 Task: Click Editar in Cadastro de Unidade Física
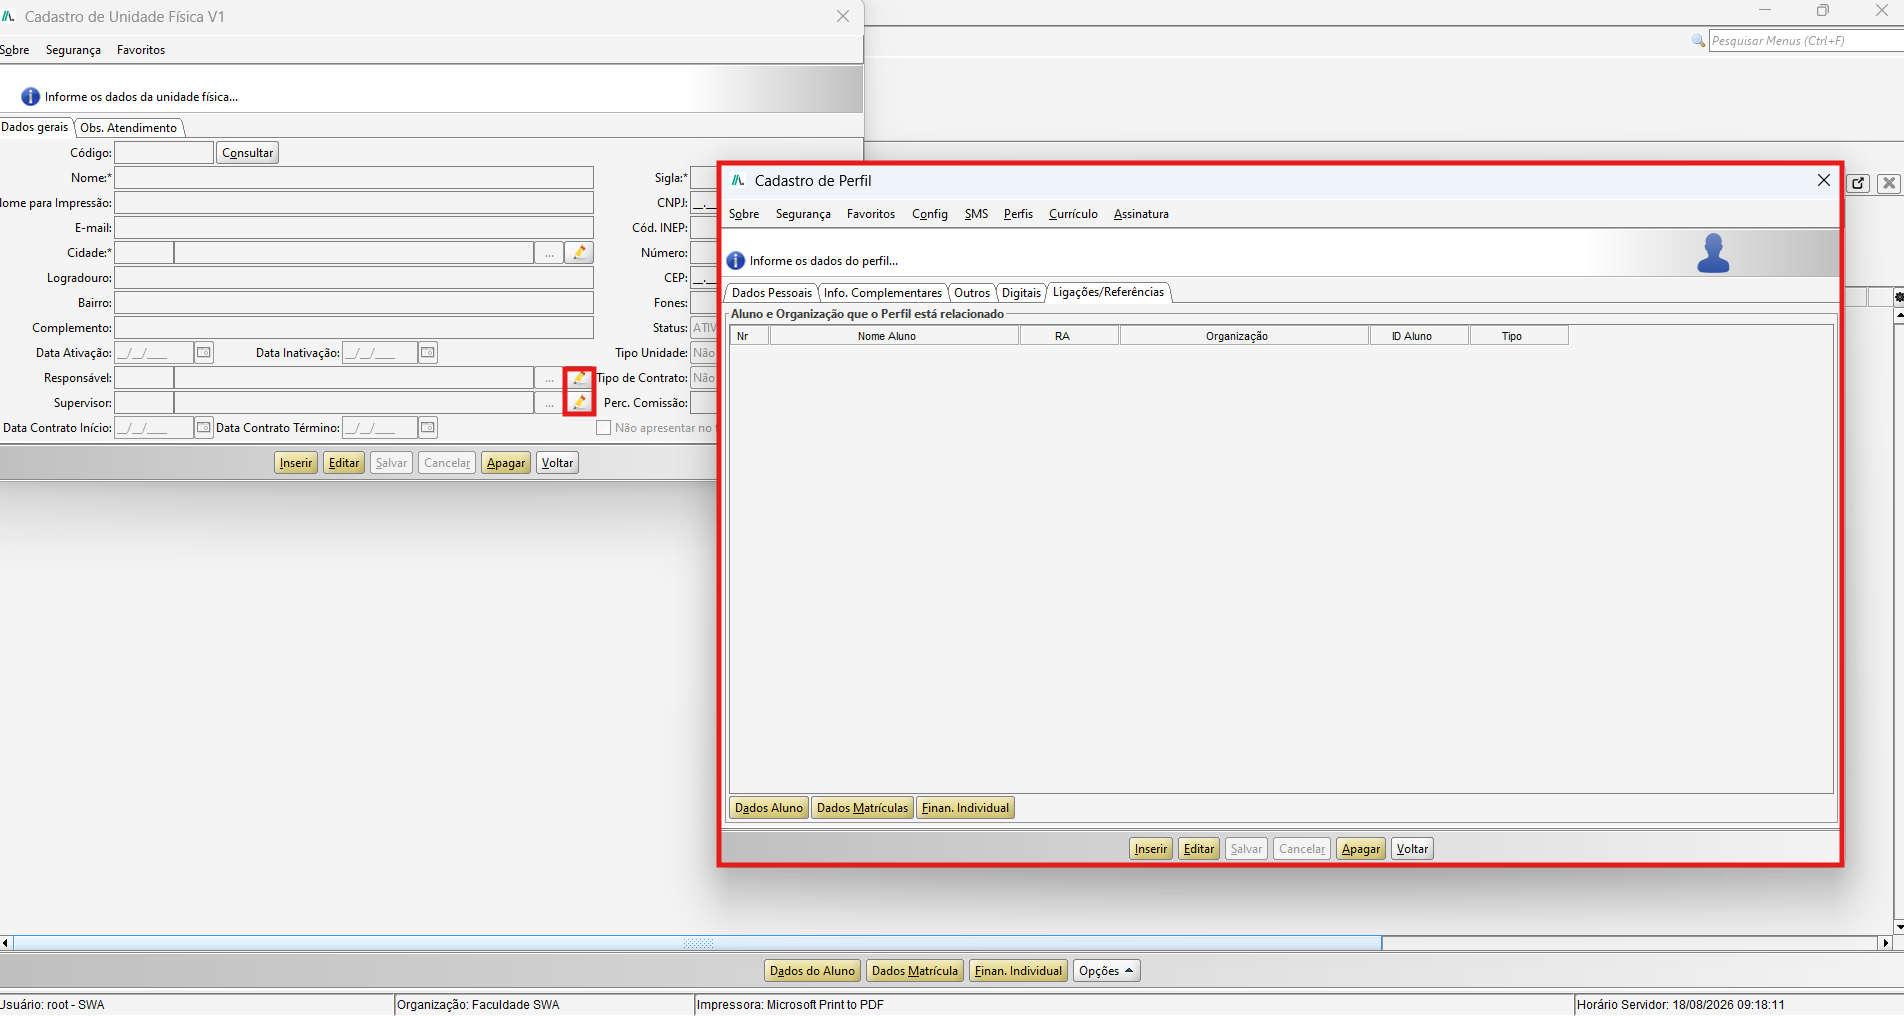(344, 463)
